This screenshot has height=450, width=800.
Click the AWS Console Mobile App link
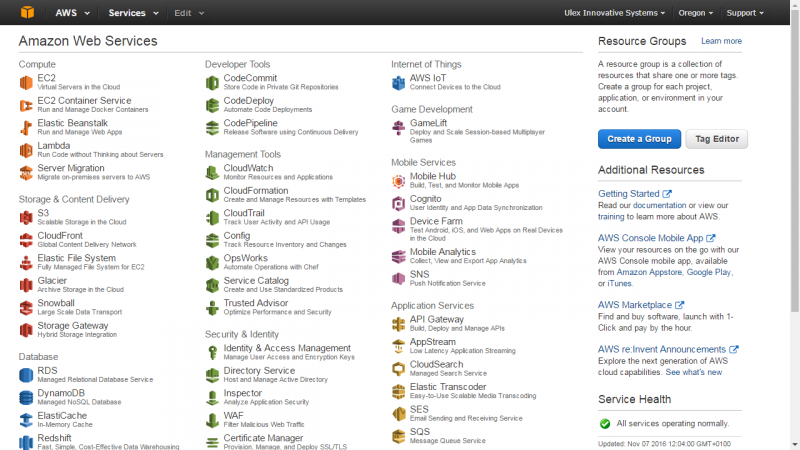pyautogui.click(x=657, y=238)
